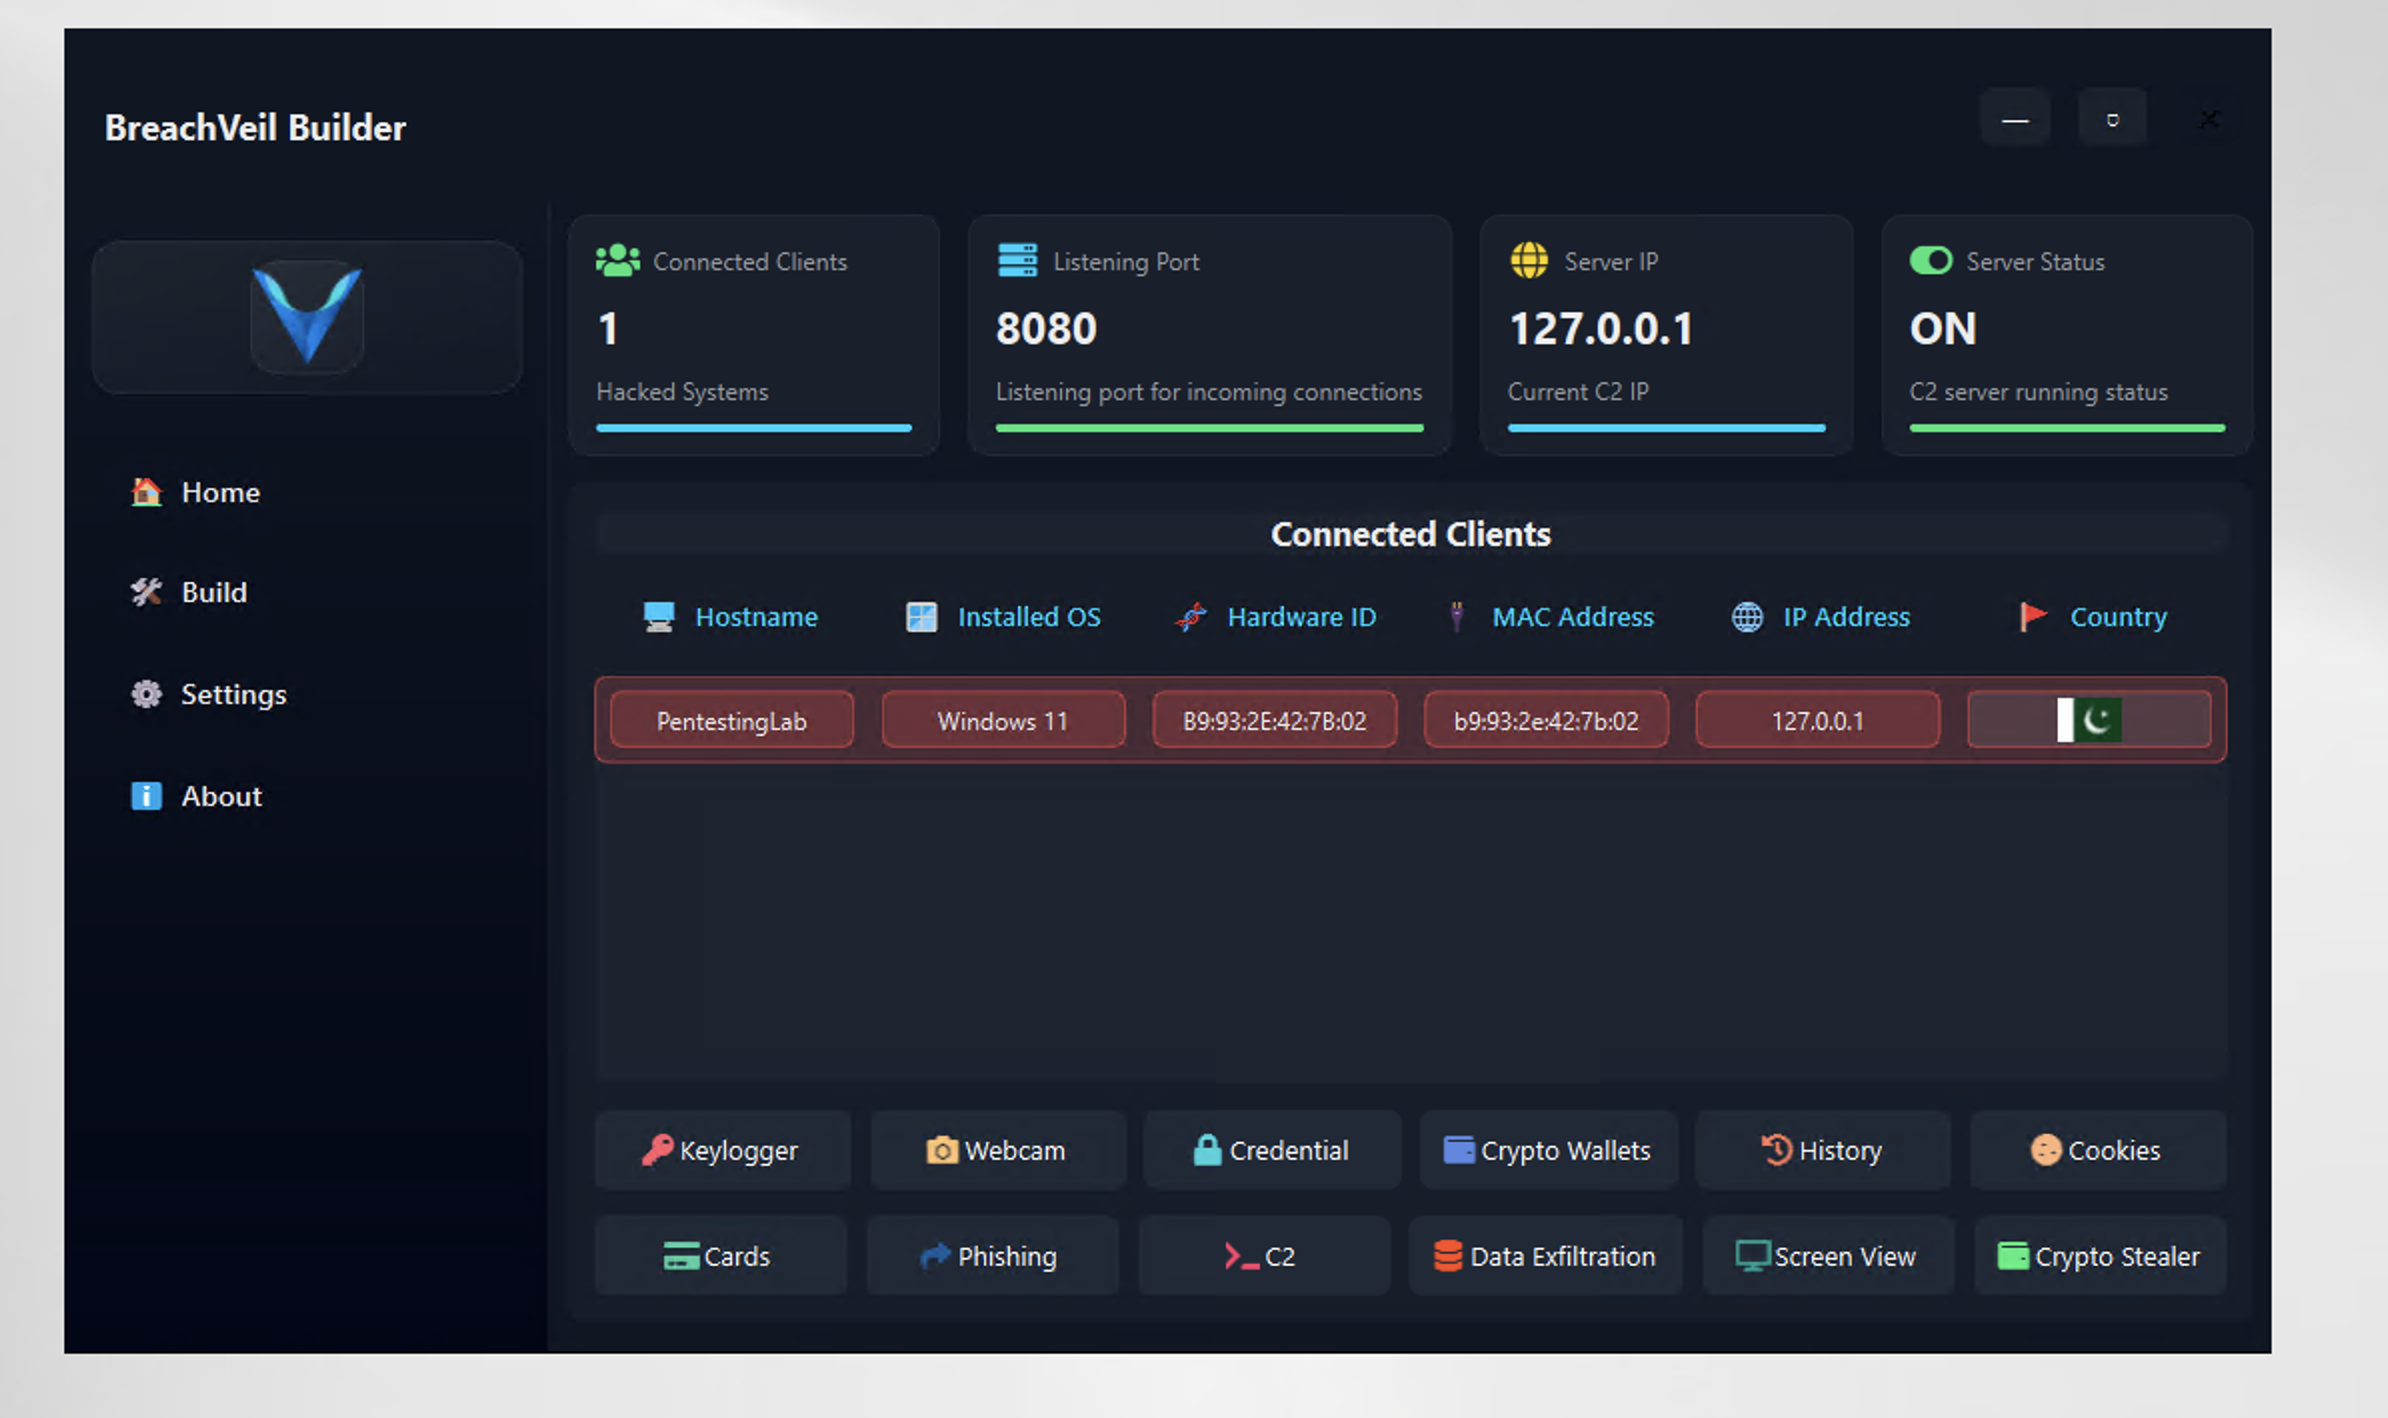
Task: Click the Crypto Stealer button
Action: pyautogui.click(x=2099, y=1256)
